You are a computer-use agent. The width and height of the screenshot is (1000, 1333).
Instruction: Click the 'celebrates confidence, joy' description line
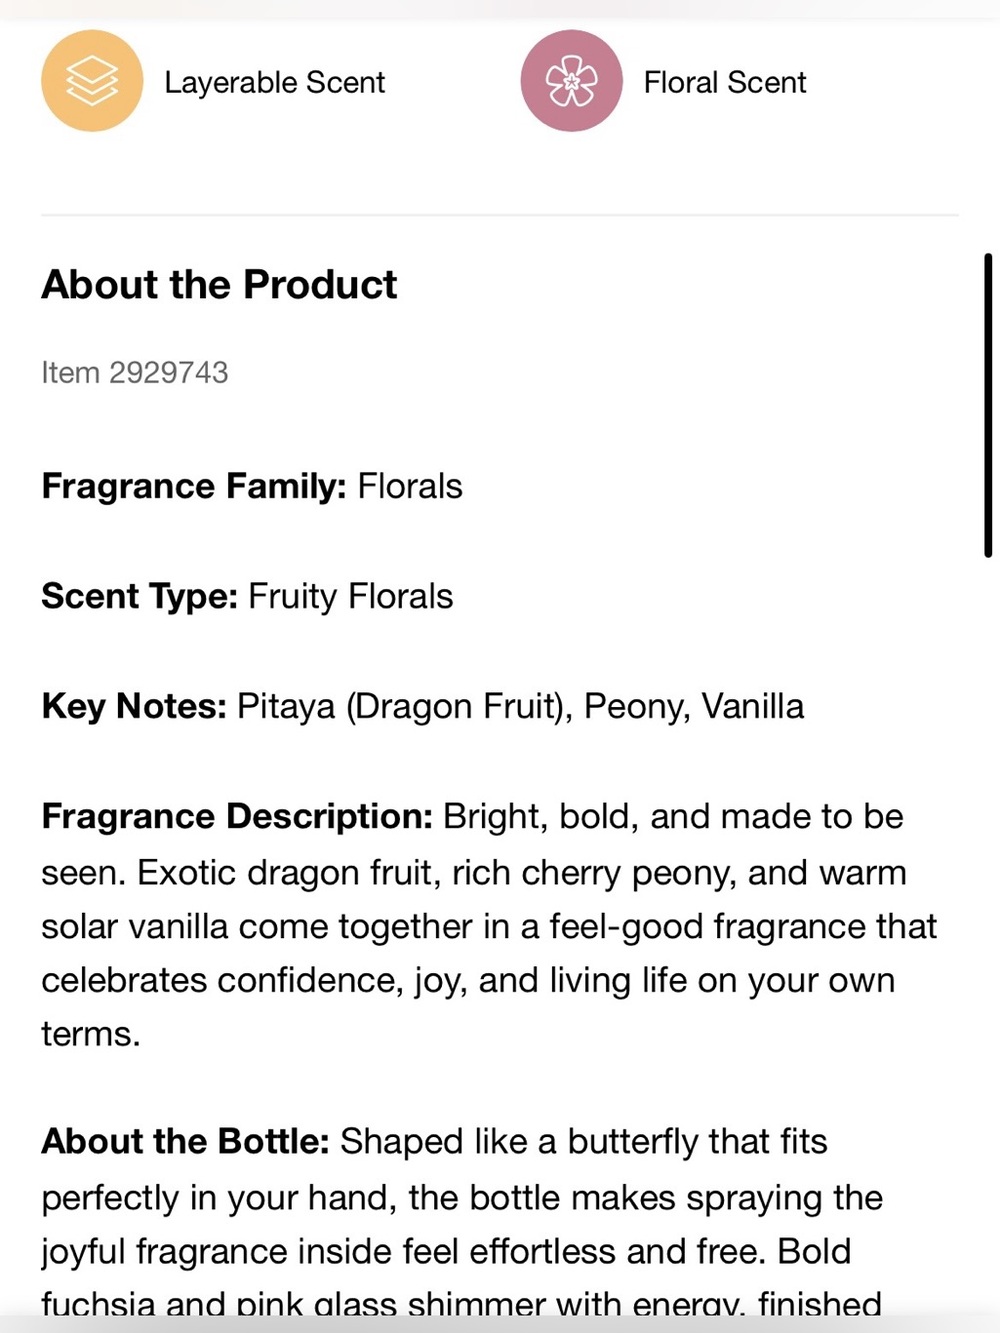coord(468,981)
